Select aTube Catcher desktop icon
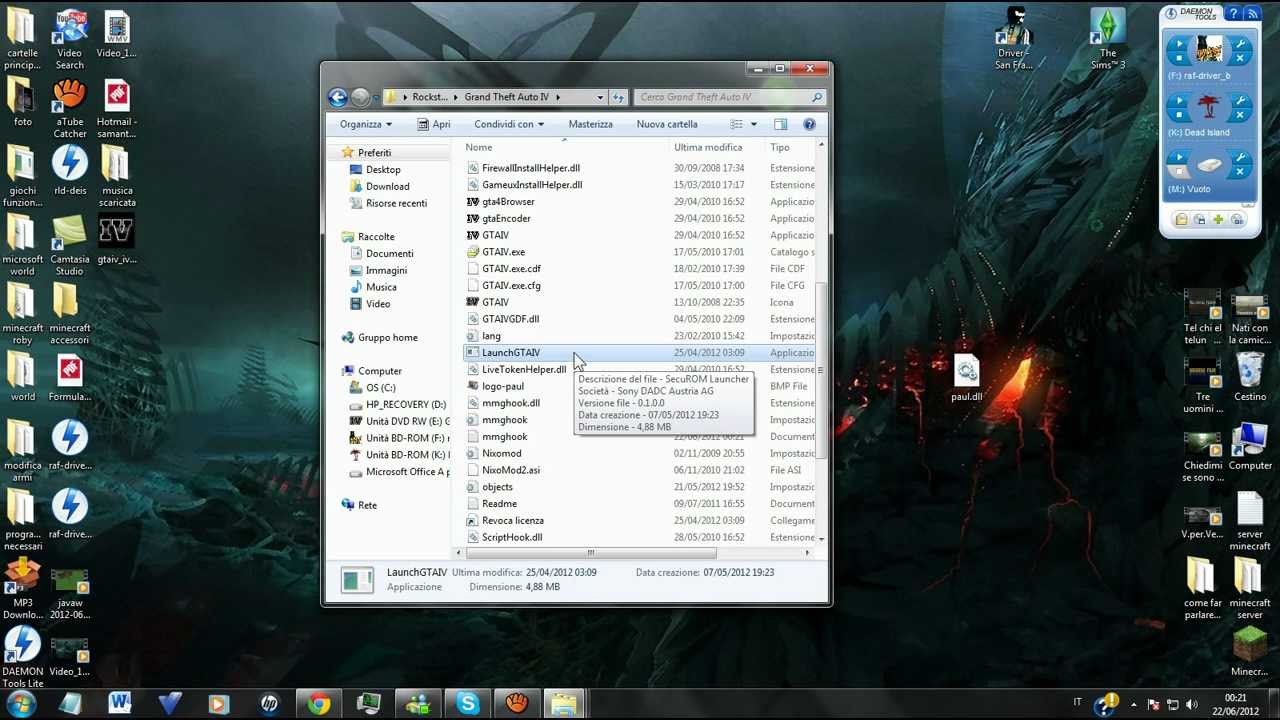The width and height of the screenshot is (1280, 720). click(70, 108)
